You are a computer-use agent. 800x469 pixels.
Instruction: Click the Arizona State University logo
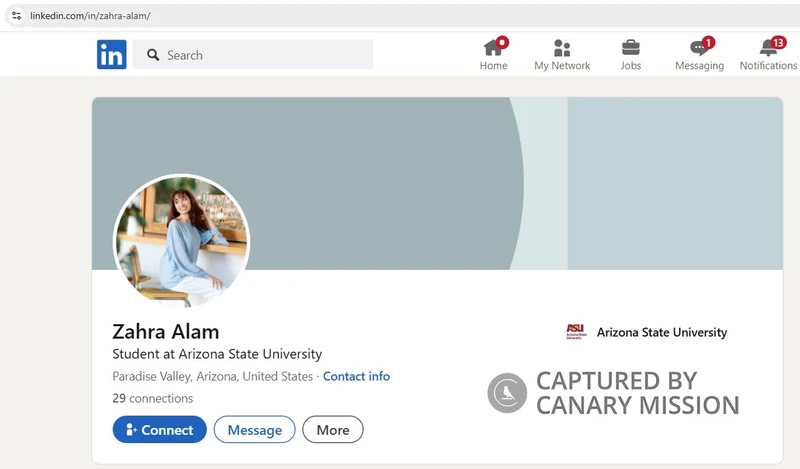click(x=576, y=332)
